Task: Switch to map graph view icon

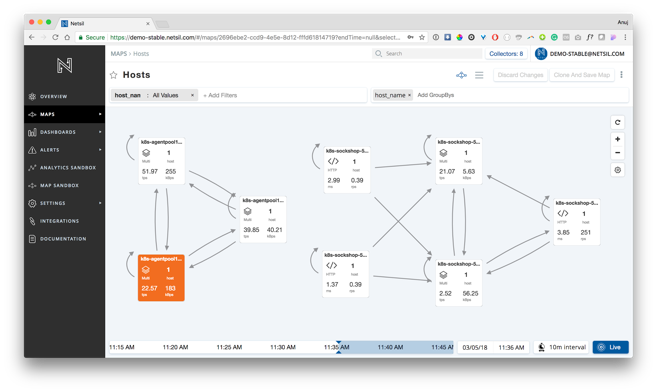Action: click(461, 75)
